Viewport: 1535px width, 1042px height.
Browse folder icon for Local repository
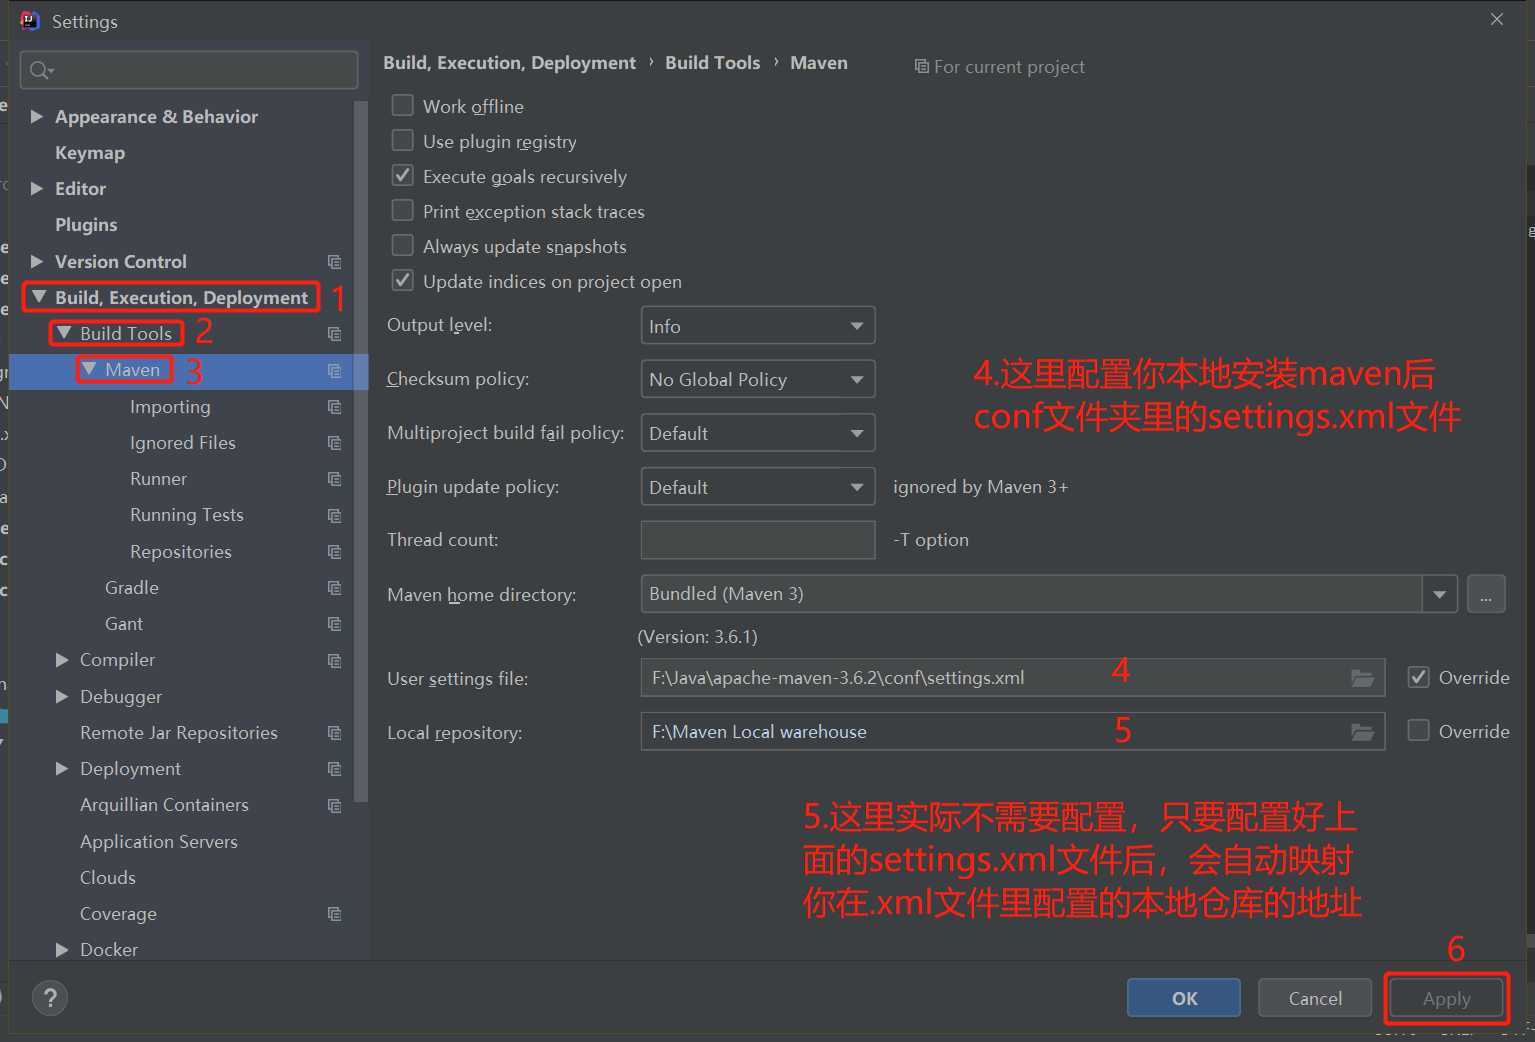coord(1362,732)
